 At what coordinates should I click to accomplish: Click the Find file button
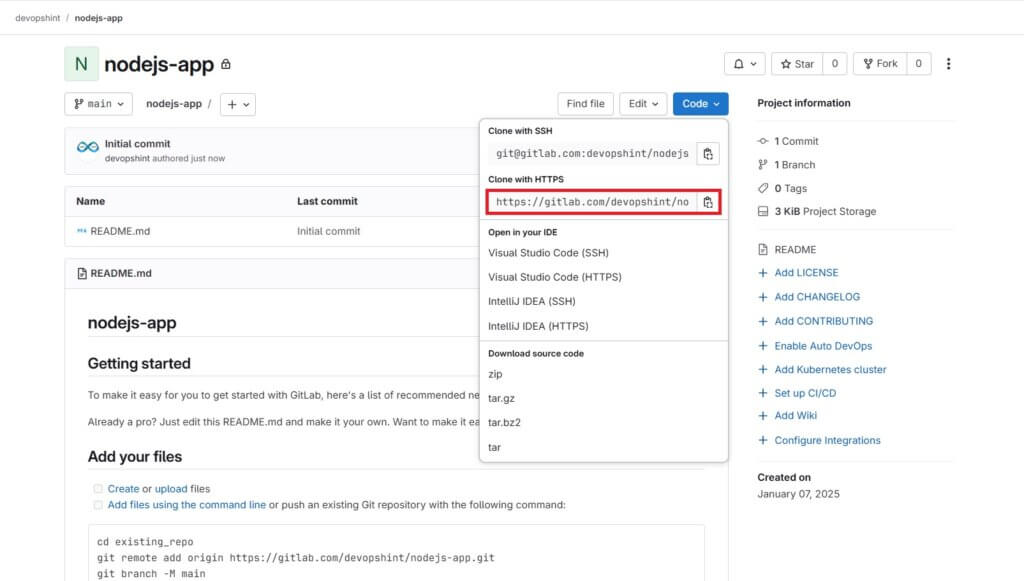point(585,104)
